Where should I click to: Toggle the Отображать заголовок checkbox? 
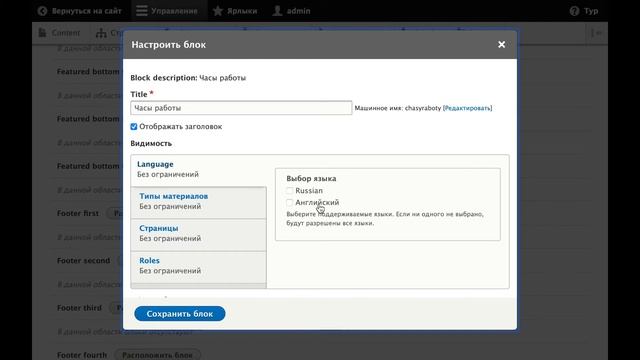[134, 127]
